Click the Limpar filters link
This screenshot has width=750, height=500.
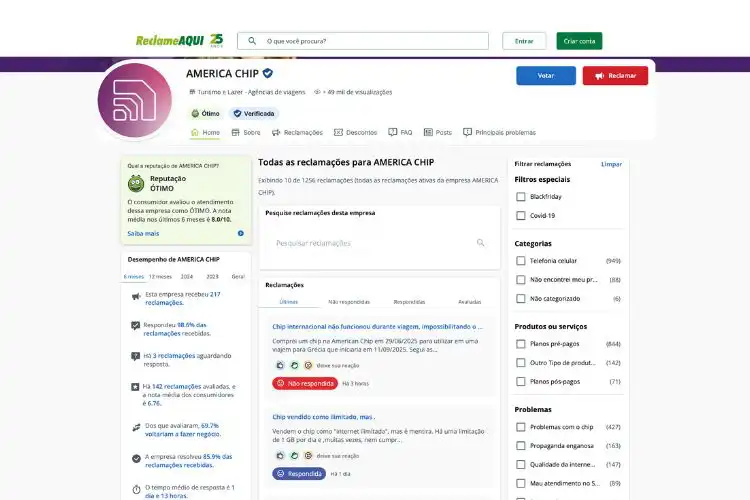click(x=611, y=164)
